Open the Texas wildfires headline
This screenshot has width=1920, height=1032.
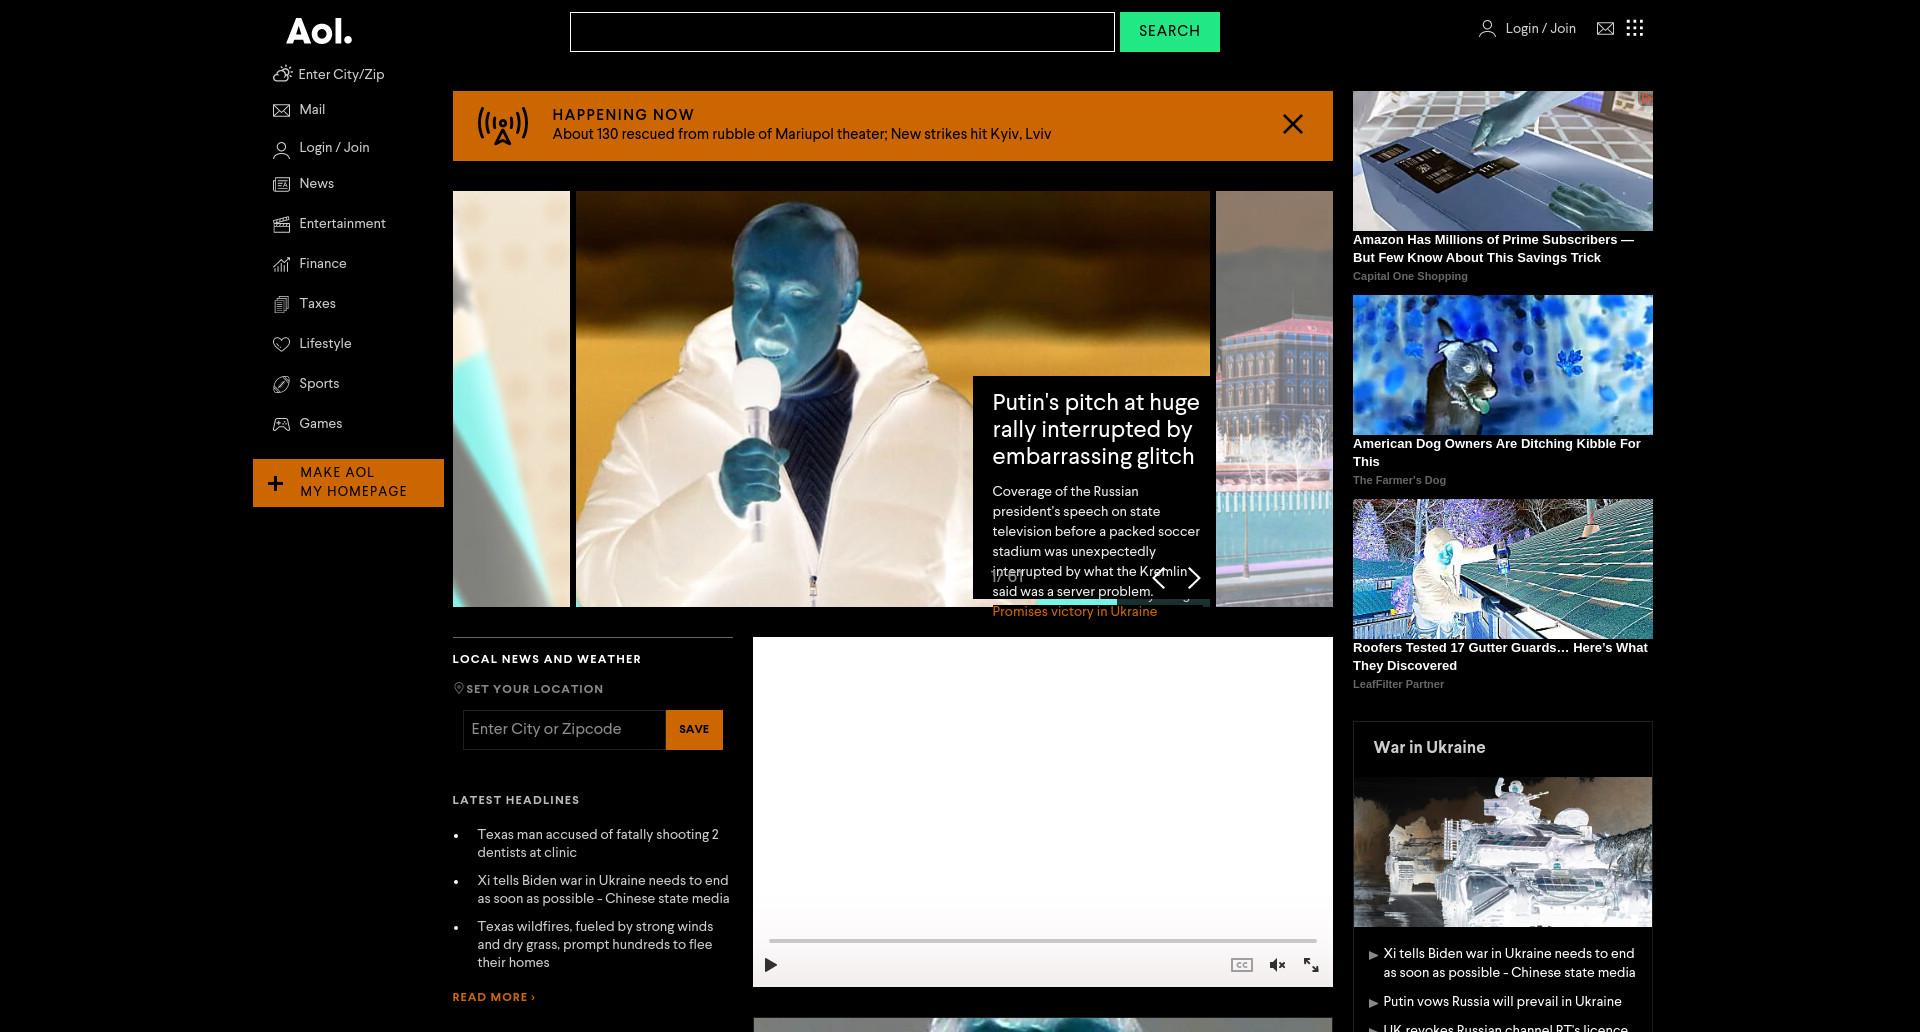point(595,945)
